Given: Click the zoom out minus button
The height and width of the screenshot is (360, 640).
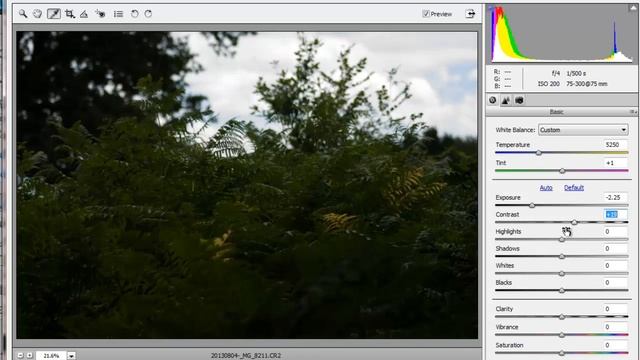Looking at the screenshot, I should tap(20, 356).
